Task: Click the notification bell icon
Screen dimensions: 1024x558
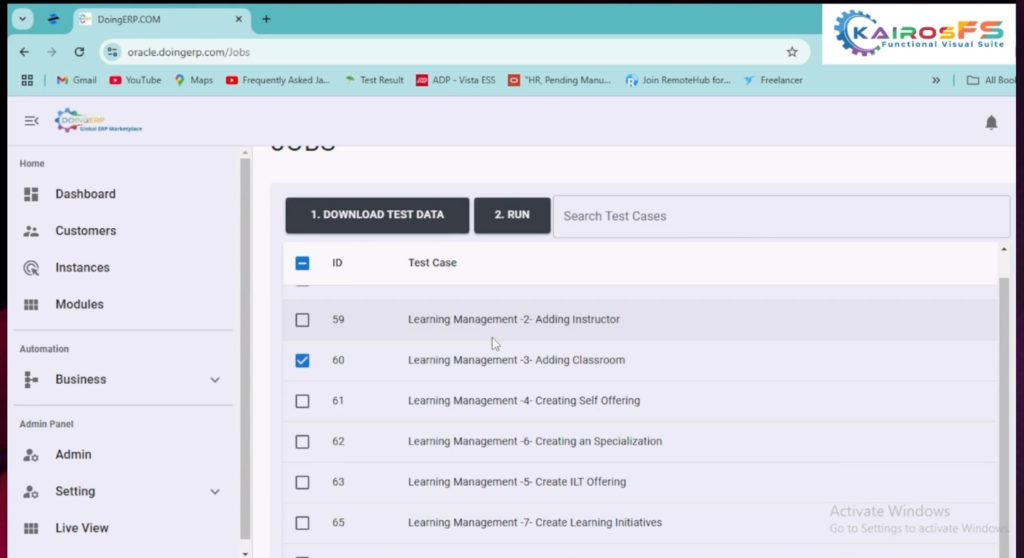Action: 991,122
